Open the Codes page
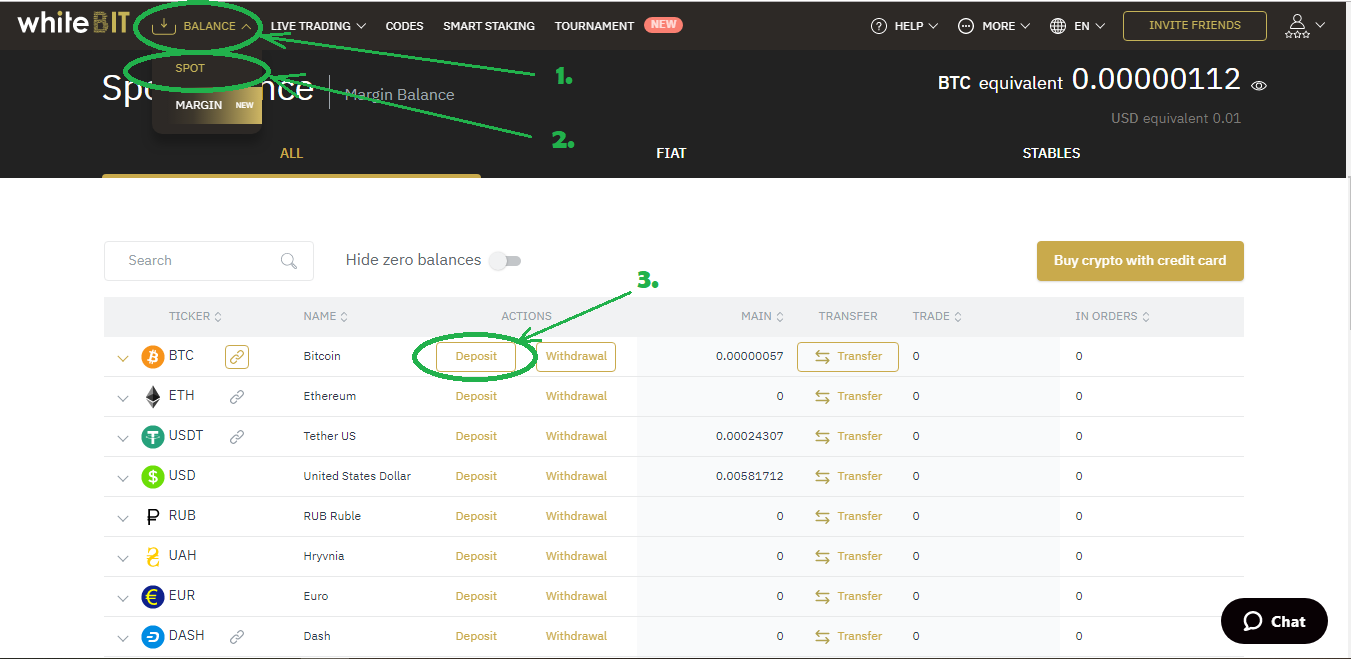 click(404, 26)
